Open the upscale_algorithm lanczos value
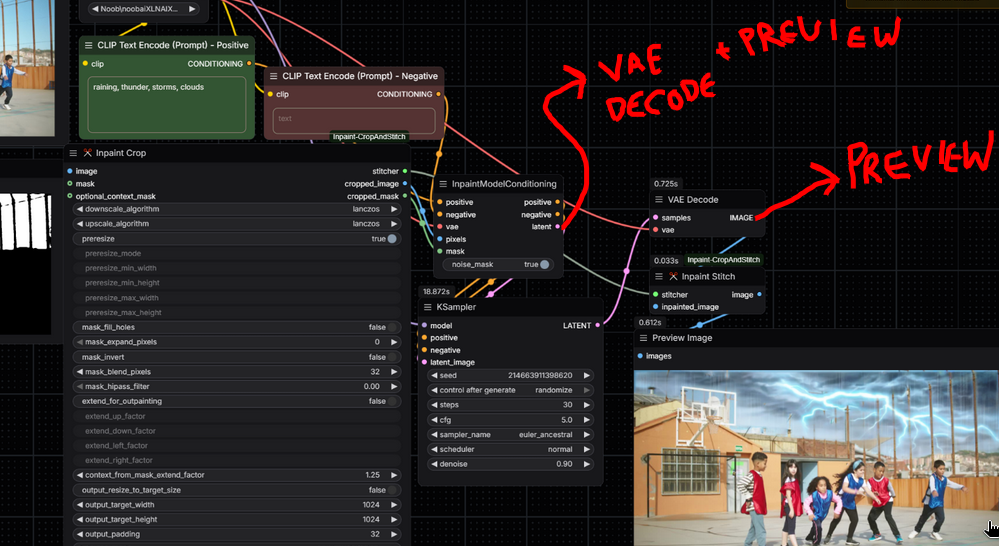999x546 pixels. [366, 224]
